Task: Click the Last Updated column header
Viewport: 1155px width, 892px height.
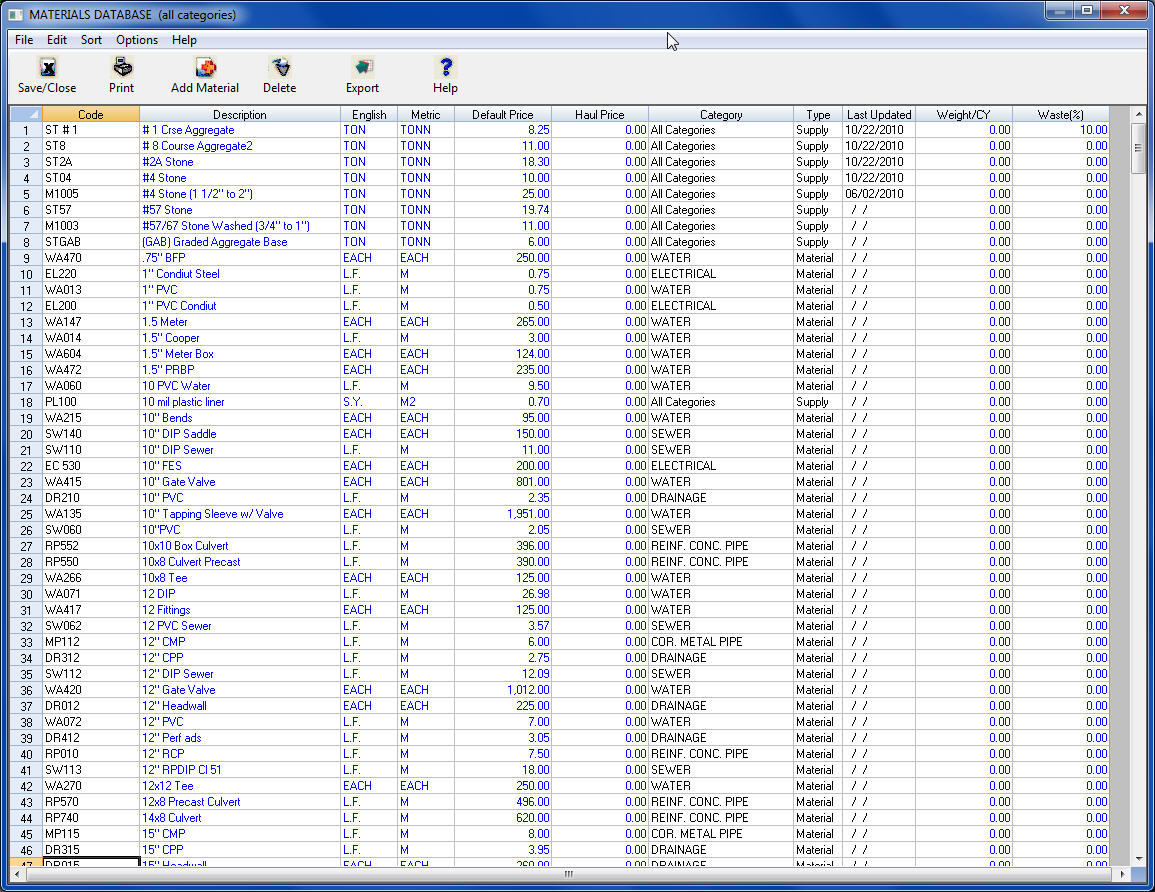Action: (x=879, y=114)
